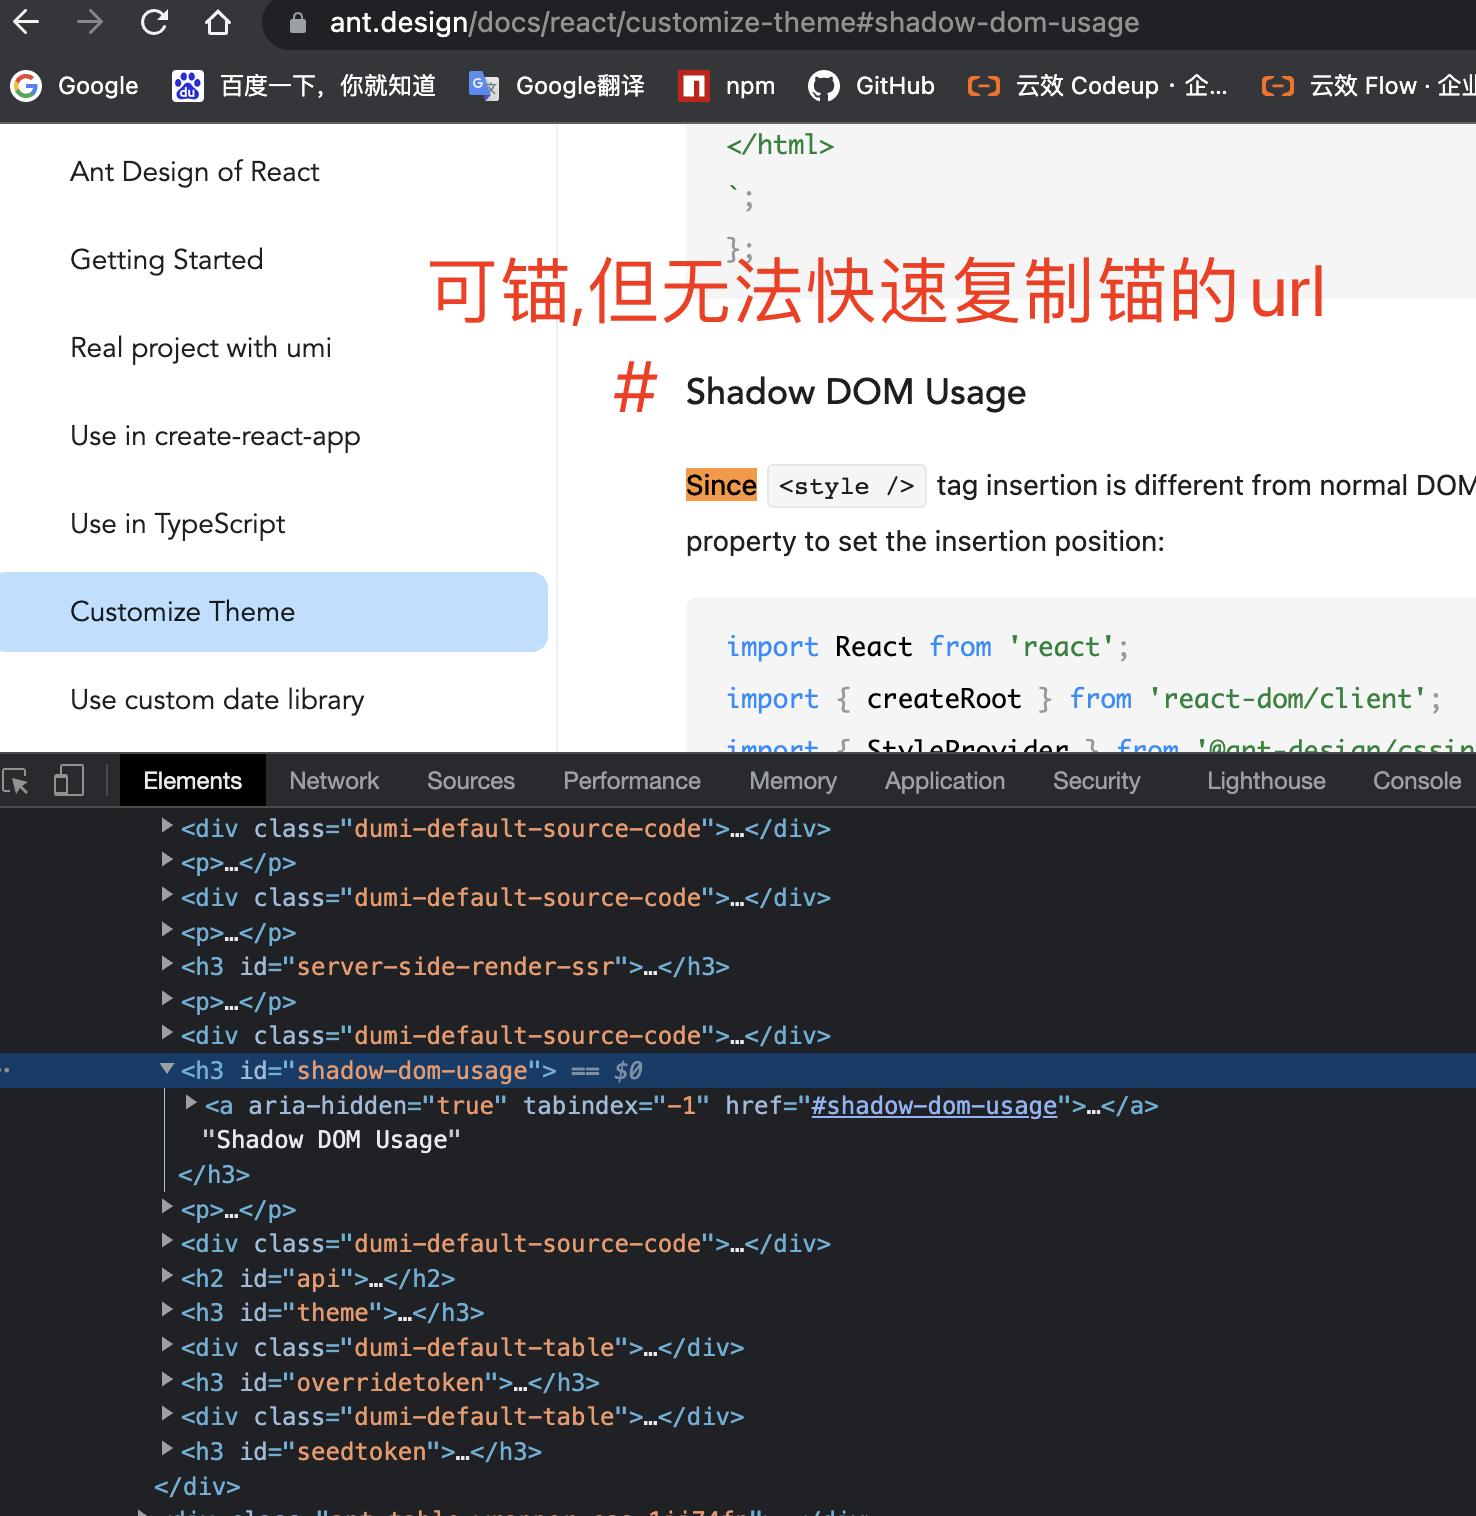Reload the current page
Screen dimensions: 1476x1516
(x=154, y=22)
